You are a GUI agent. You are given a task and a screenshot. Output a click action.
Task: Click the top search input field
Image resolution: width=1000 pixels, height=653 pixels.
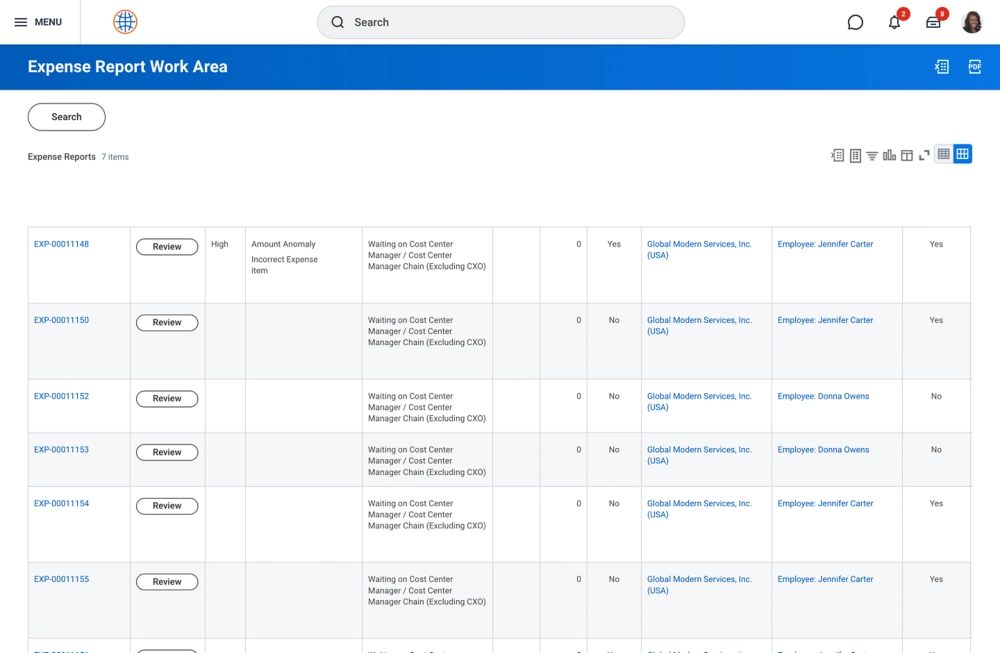point(500,22)
